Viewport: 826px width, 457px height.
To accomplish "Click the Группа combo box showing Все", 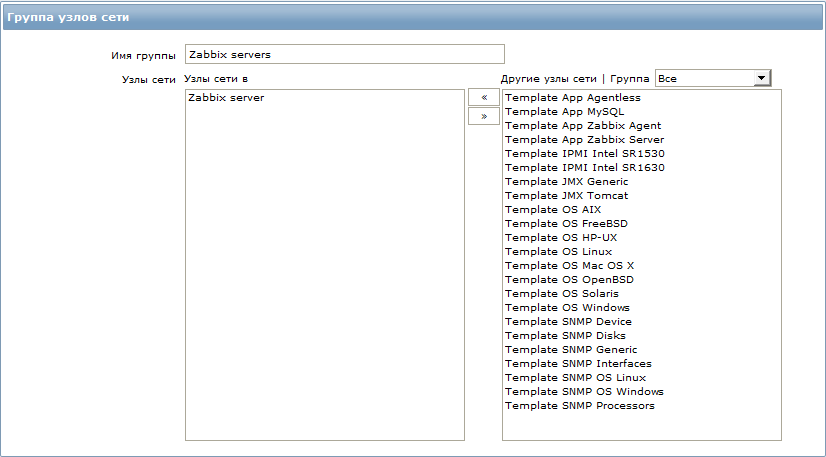I will [x=713, y=78].
